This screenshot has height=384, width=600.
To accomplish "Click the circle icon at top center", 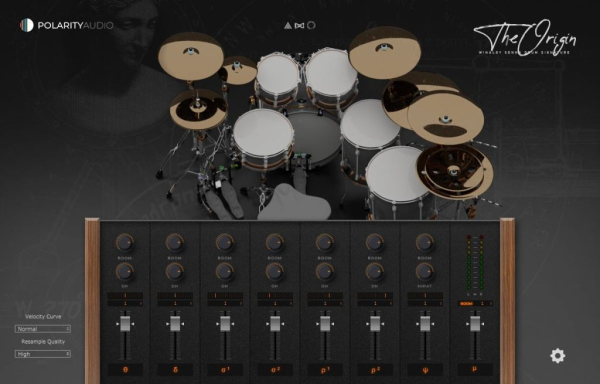I will pos(311,25).
